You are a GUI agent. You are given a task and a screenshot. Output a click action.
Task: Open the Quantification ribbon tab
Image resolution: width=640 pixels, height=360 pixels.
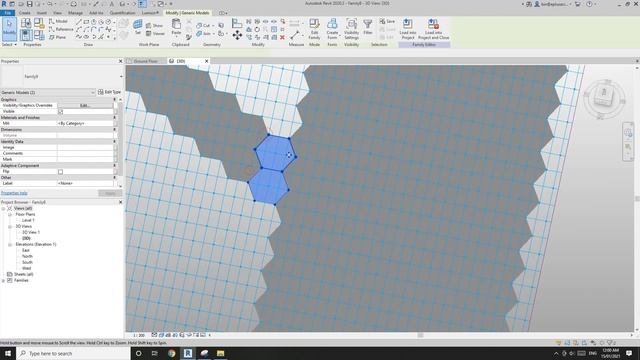pyautogui.click(x=122, y=13)
